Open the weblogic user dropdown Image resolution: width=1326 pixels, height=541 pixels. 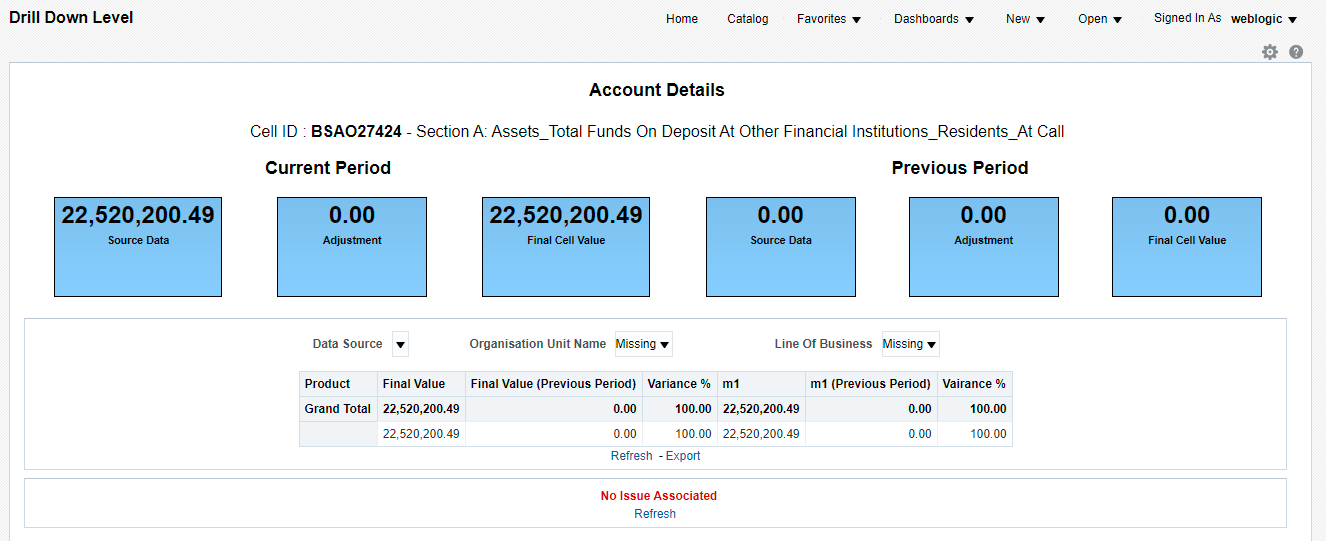(x=1264, y=19)
